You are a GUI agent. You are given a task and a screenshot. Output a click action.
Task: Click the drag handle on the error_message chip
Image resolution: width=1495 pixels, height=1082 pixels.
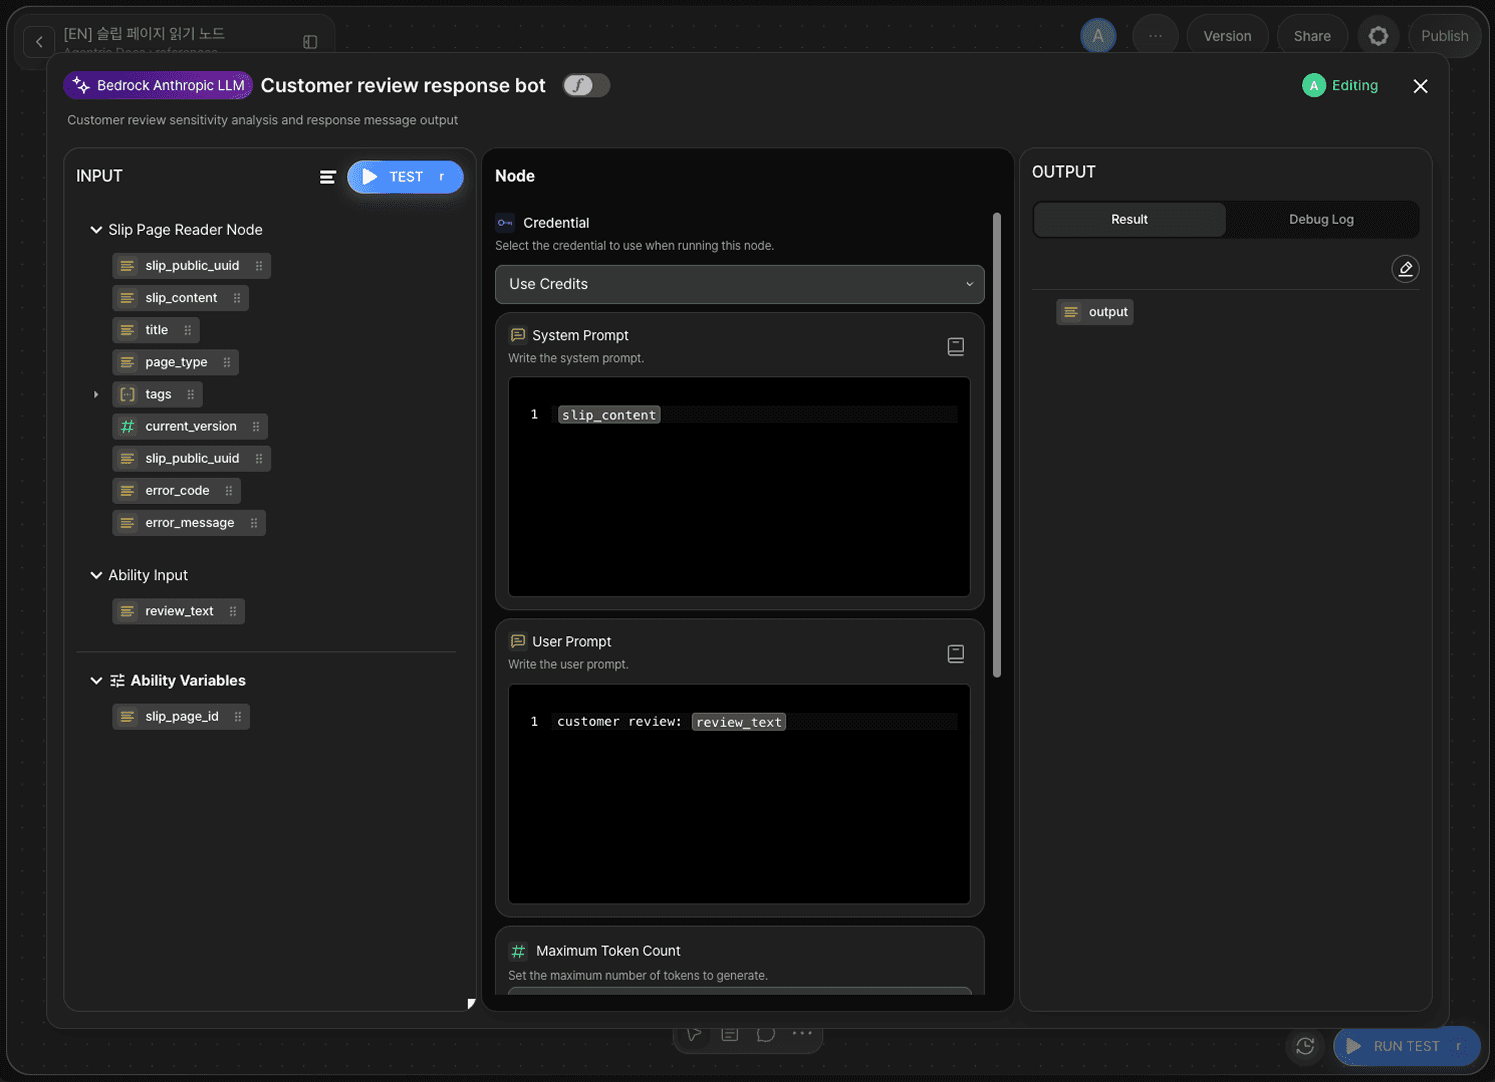(254, 522)
